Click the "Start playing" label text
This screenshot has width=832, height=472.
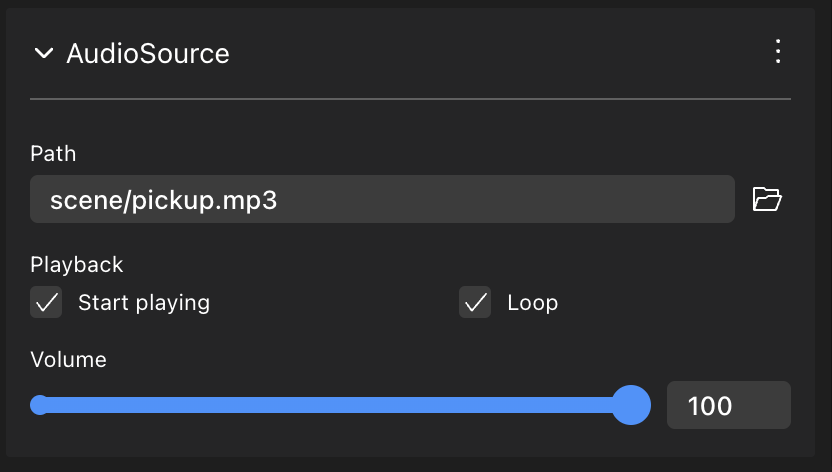[x=144, y=302]
